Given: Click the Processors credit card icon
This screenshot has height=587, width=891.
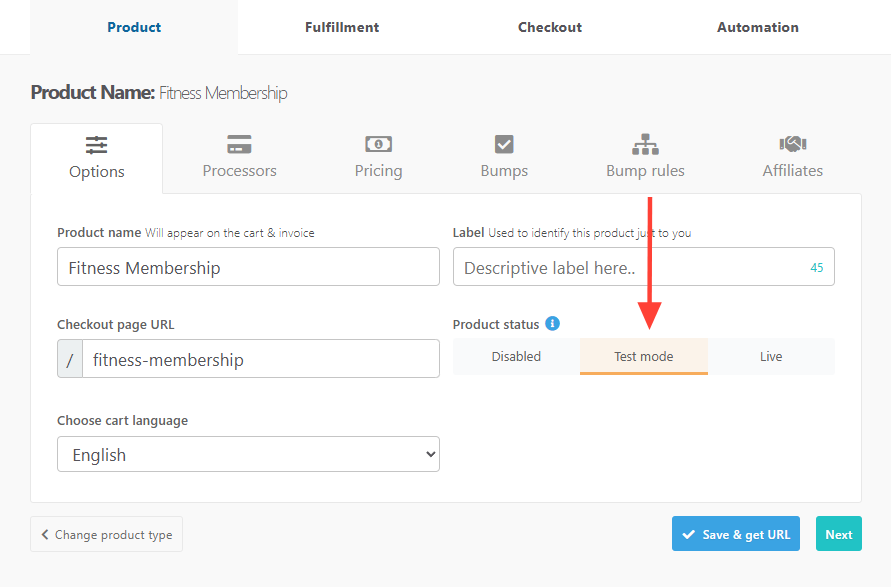Looking at the screenshot, I should tap(239, 144).
